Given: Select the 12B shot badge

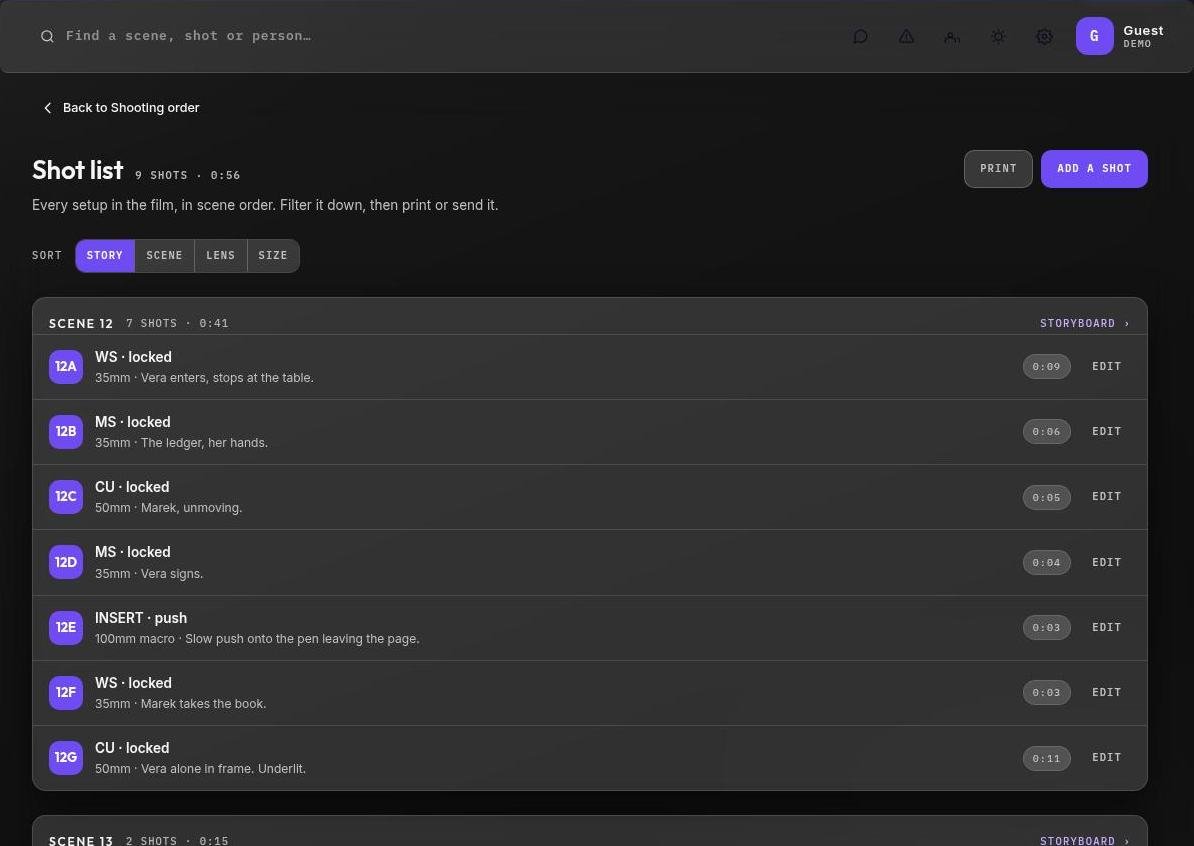Looking at the screenshot, I should (65, 432).
